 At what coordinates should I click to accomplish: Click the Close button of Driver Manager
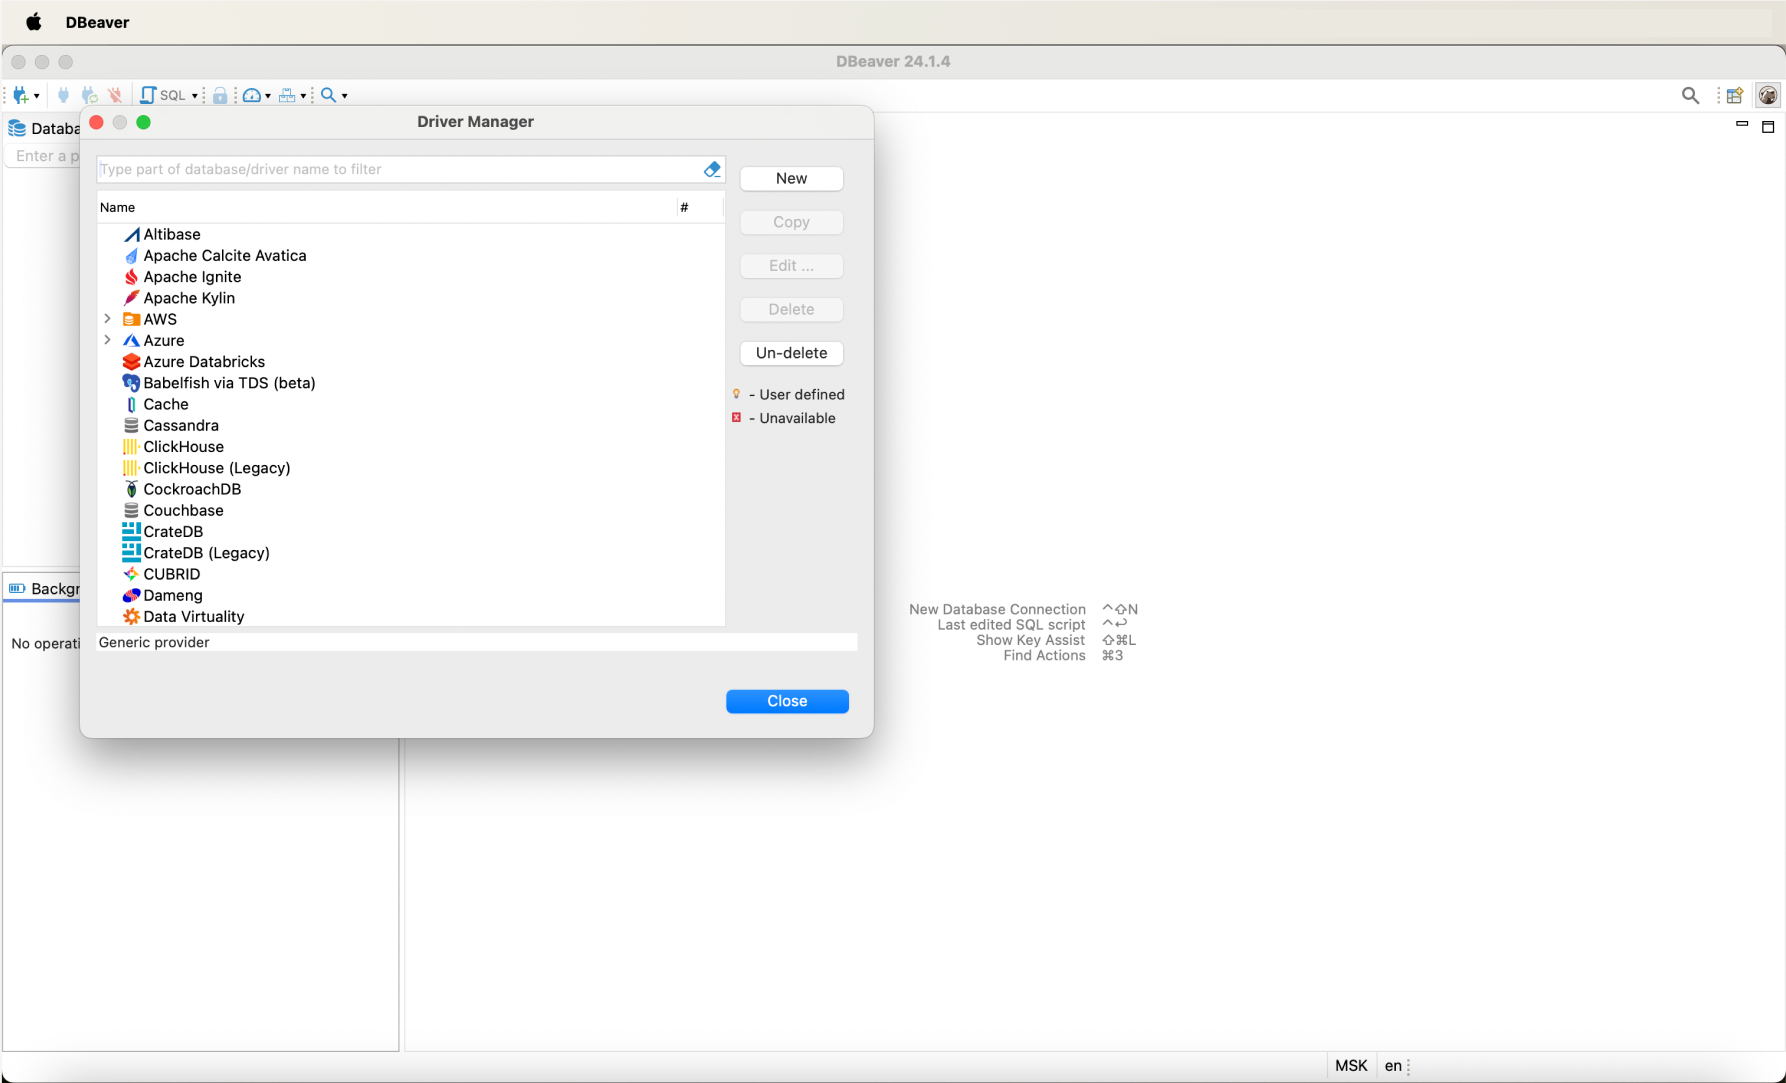(x=787, y=701)
